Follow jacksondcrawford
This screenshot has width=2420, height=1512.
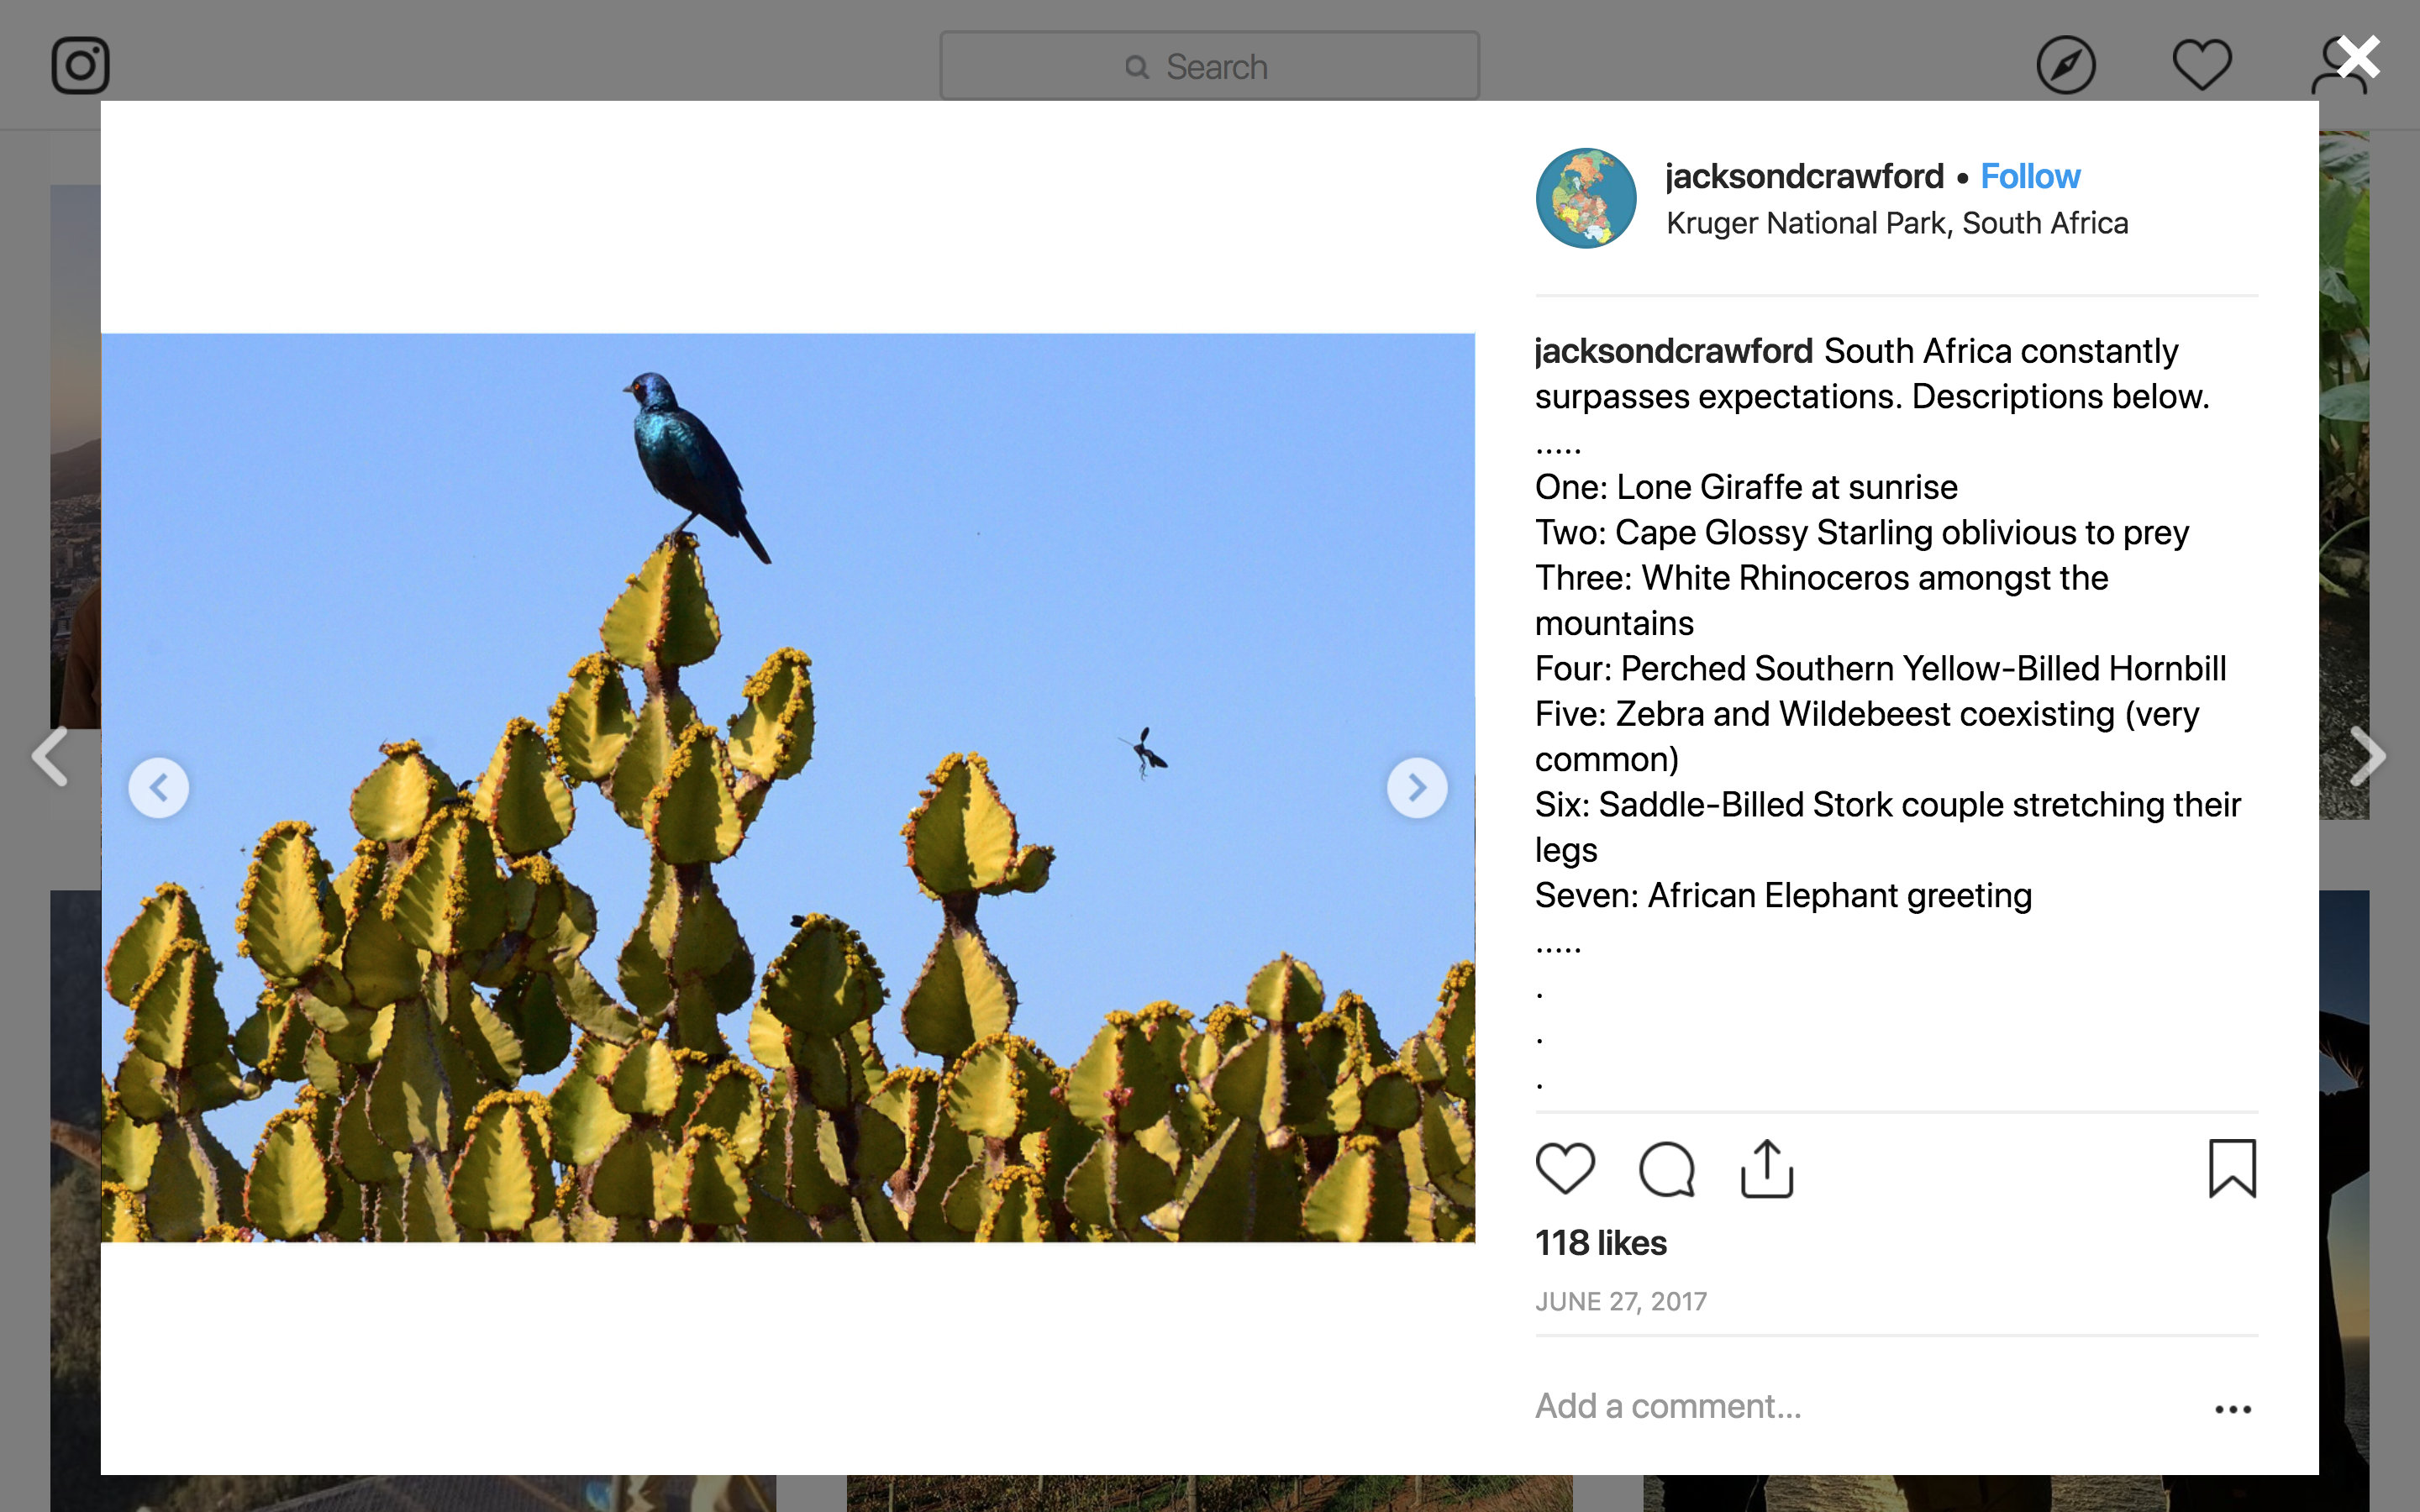[x=2030, y=176]
